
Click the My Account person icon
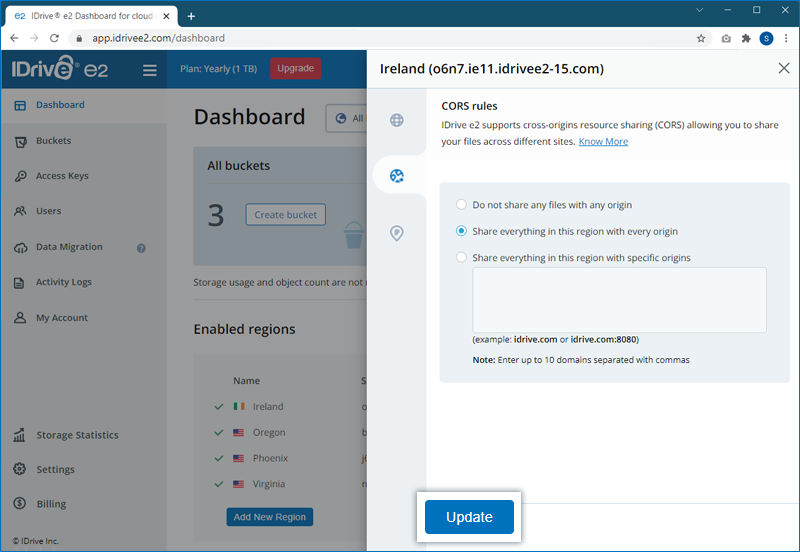click(x=20, y=318)
